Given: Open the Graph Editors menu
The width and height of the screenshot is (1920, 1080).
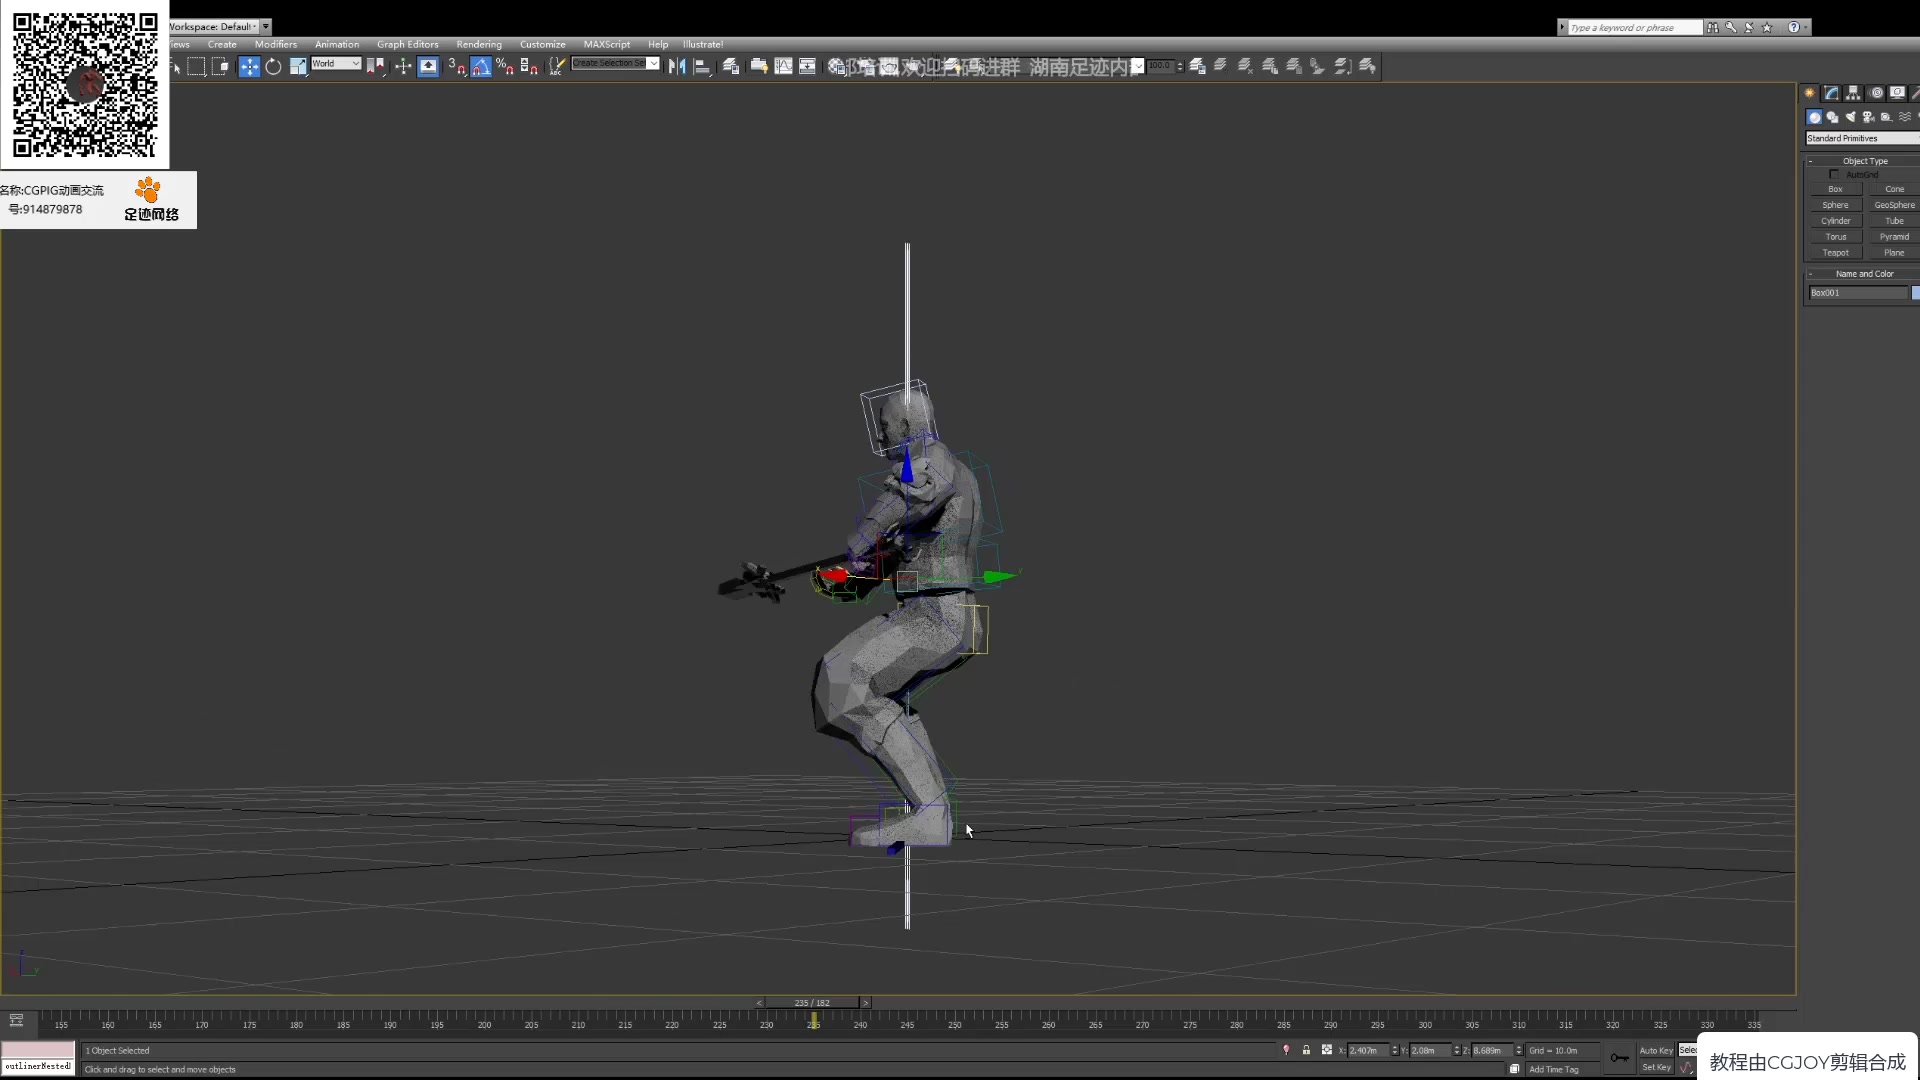Looking at the screenshot, I should point(408,45).
